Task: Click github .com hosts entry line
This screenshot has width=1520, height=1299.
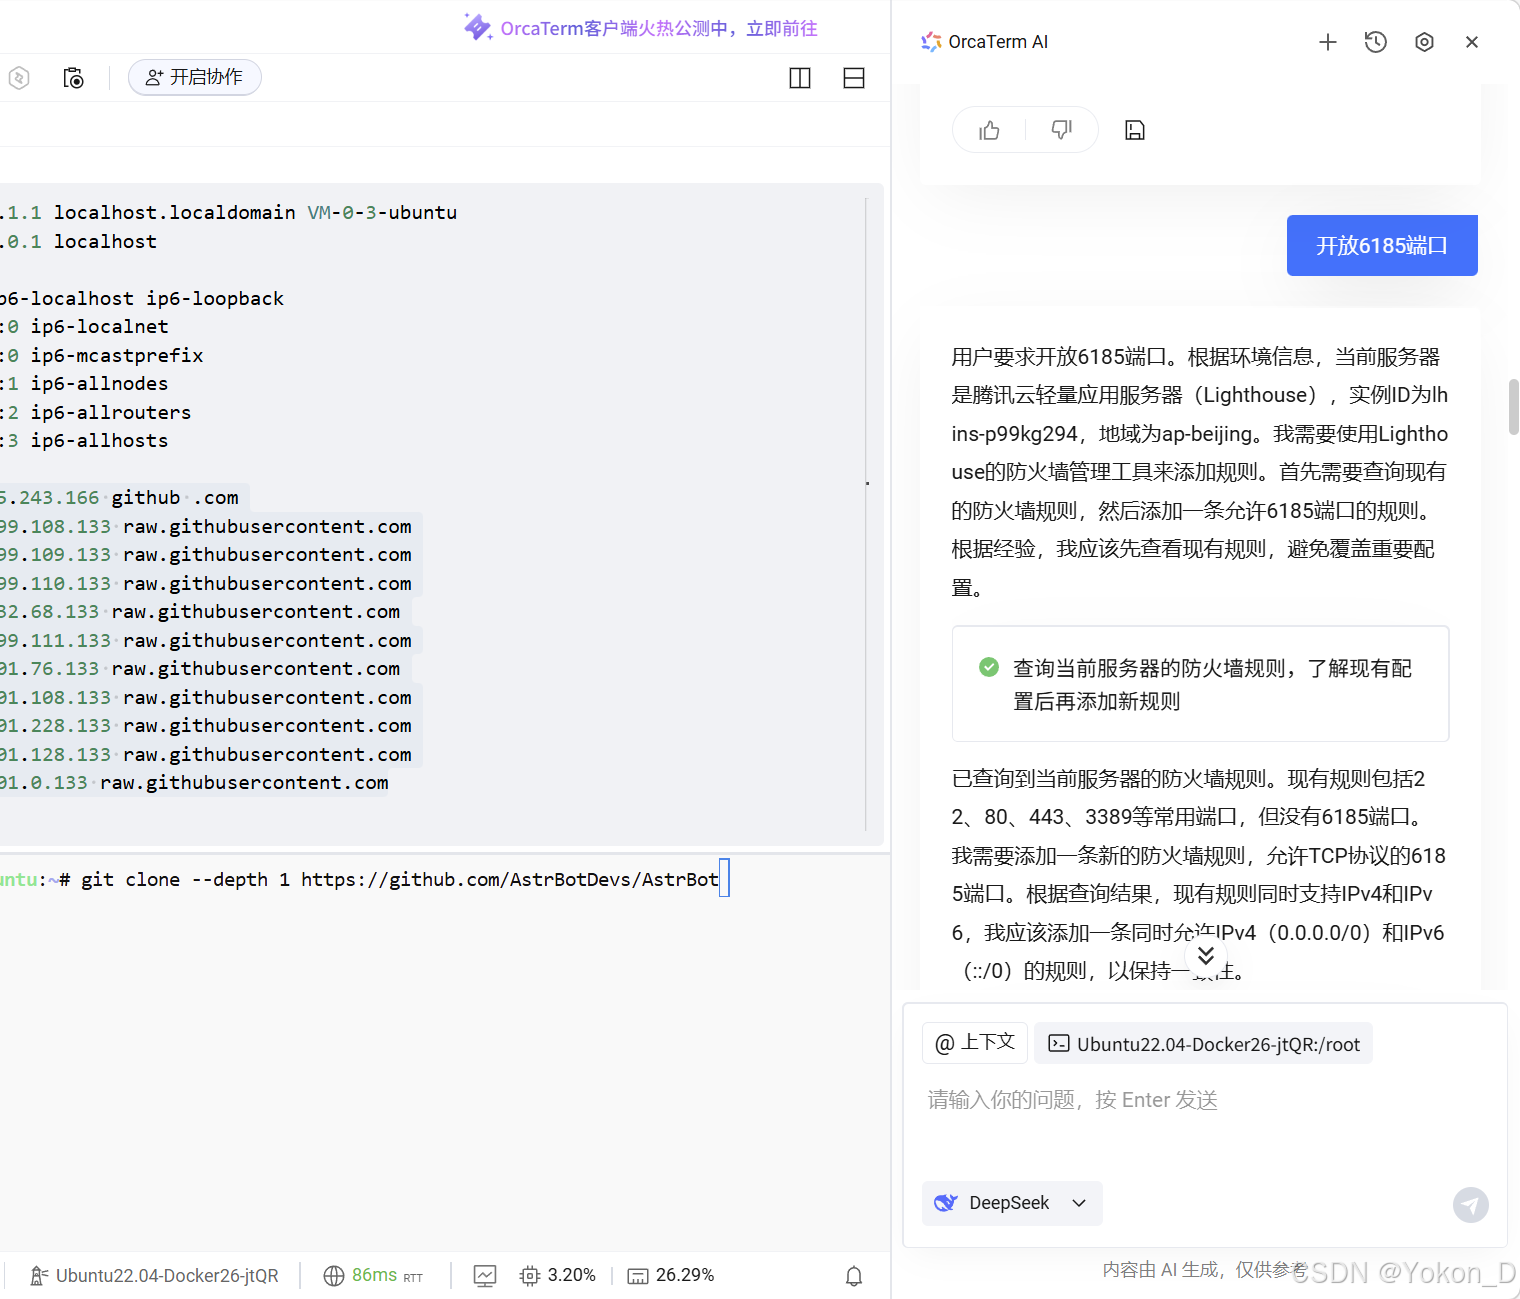Action: 120,497
